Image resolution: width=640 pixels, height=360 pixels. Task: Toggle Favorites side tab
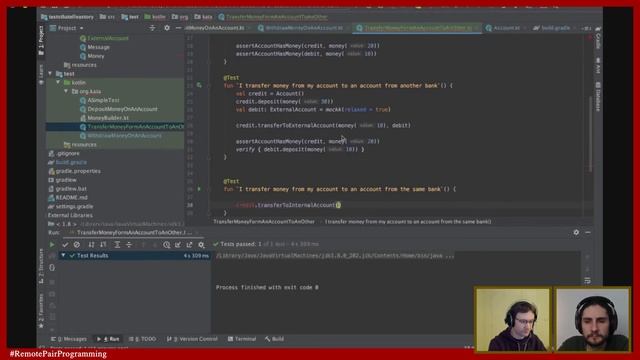pos(41,311)
